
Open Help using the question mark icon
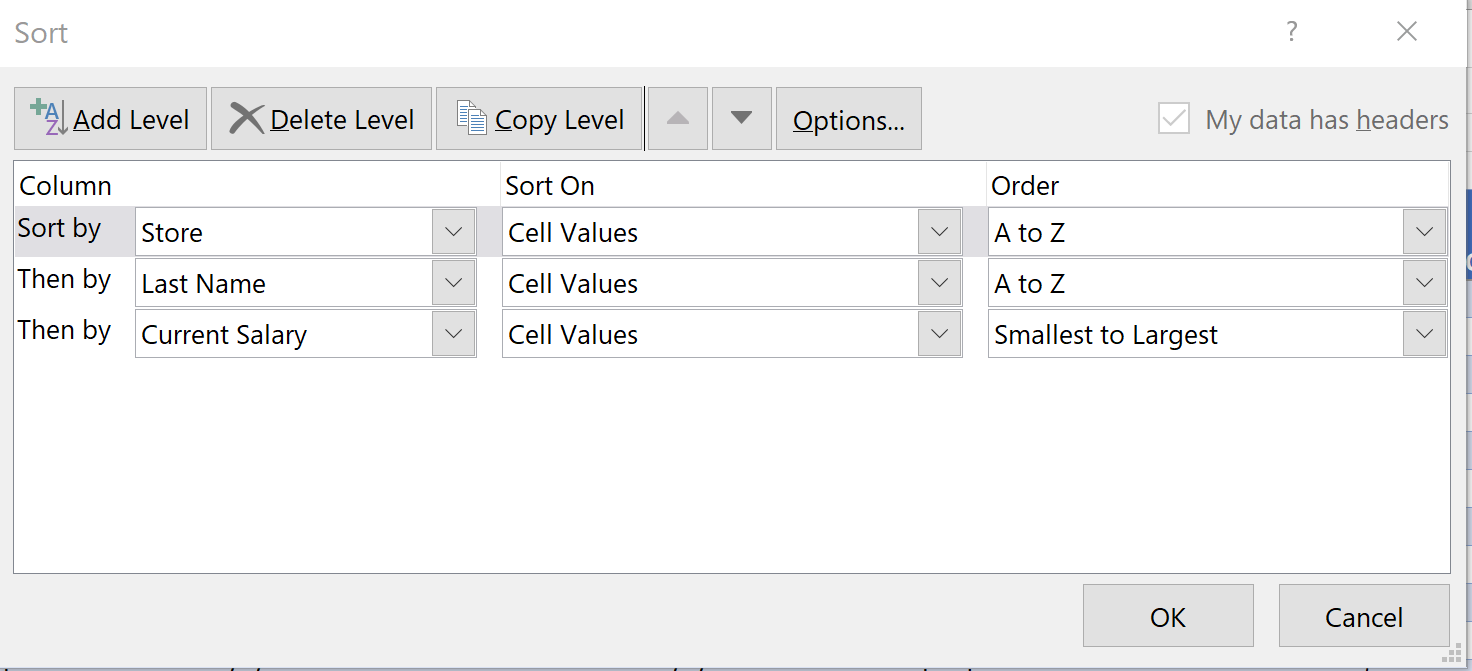[1292, 32]
